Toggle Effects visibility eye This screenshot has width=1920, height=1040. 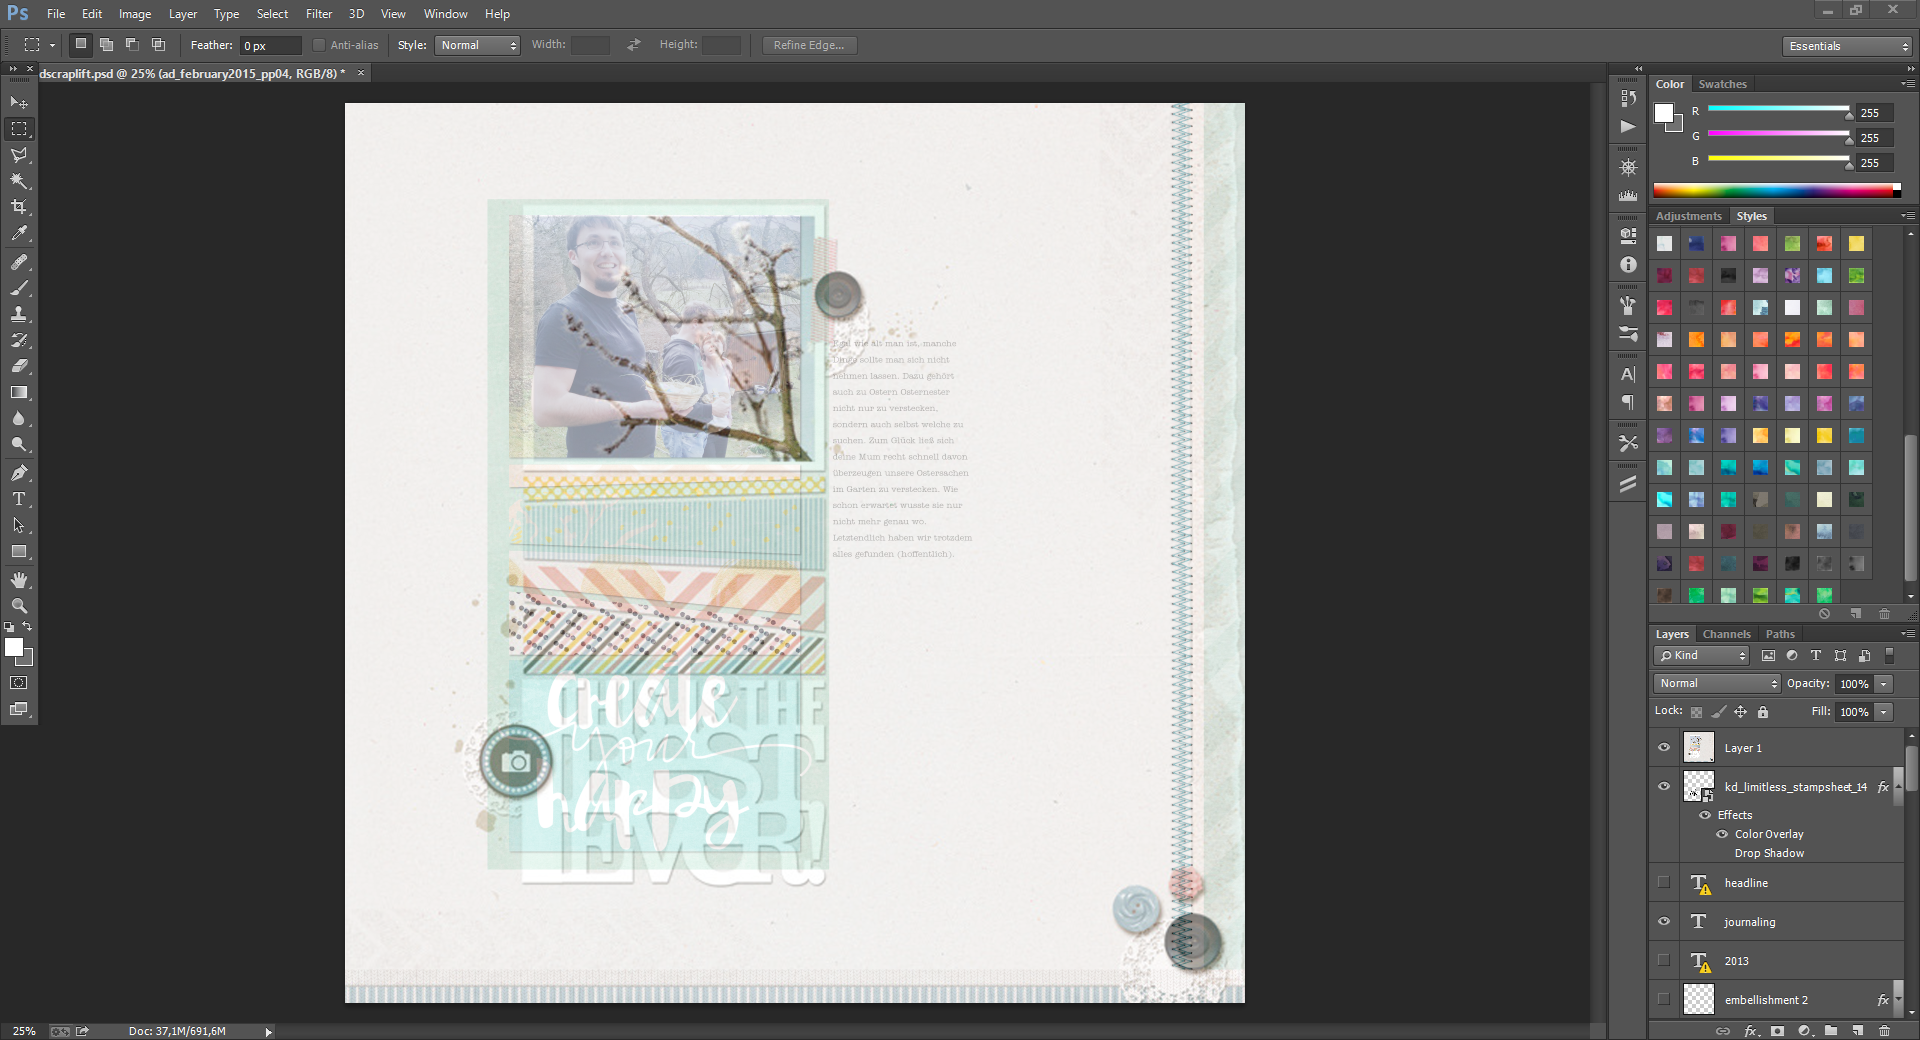point(1705,815)
